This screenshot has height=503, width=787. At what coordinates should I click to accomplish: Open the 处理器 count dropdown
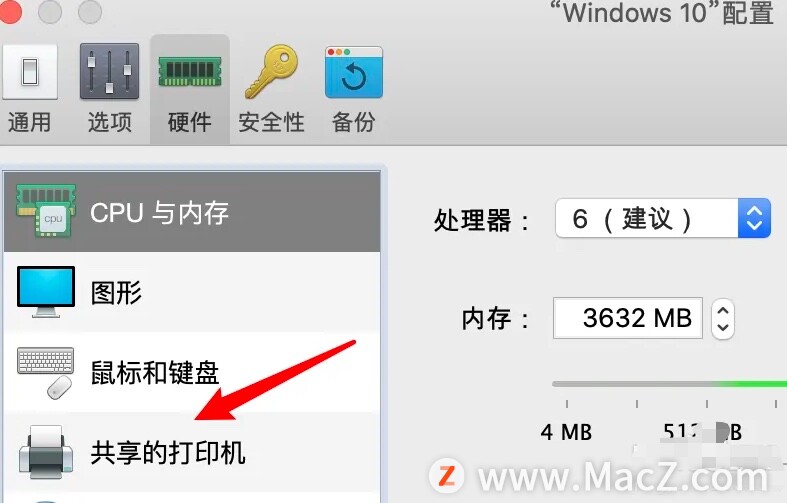tap(663, 218)
